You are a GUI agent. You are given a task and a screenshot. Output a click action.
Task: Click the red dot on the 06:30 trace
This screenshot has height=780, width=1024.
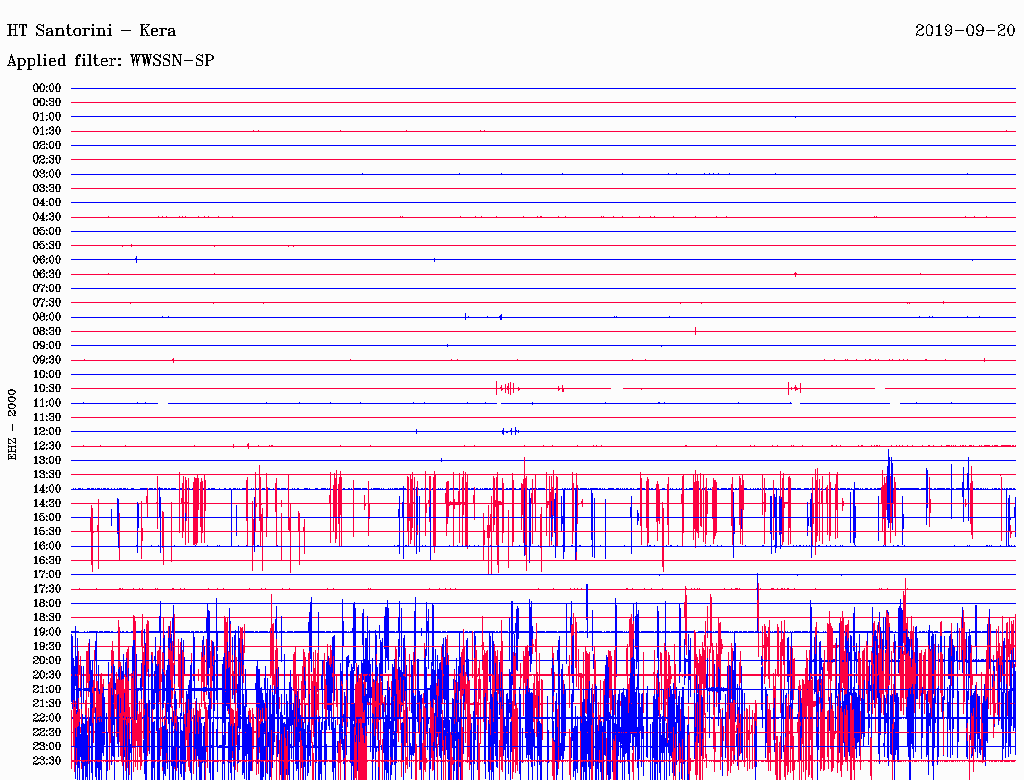coord(795,274)
